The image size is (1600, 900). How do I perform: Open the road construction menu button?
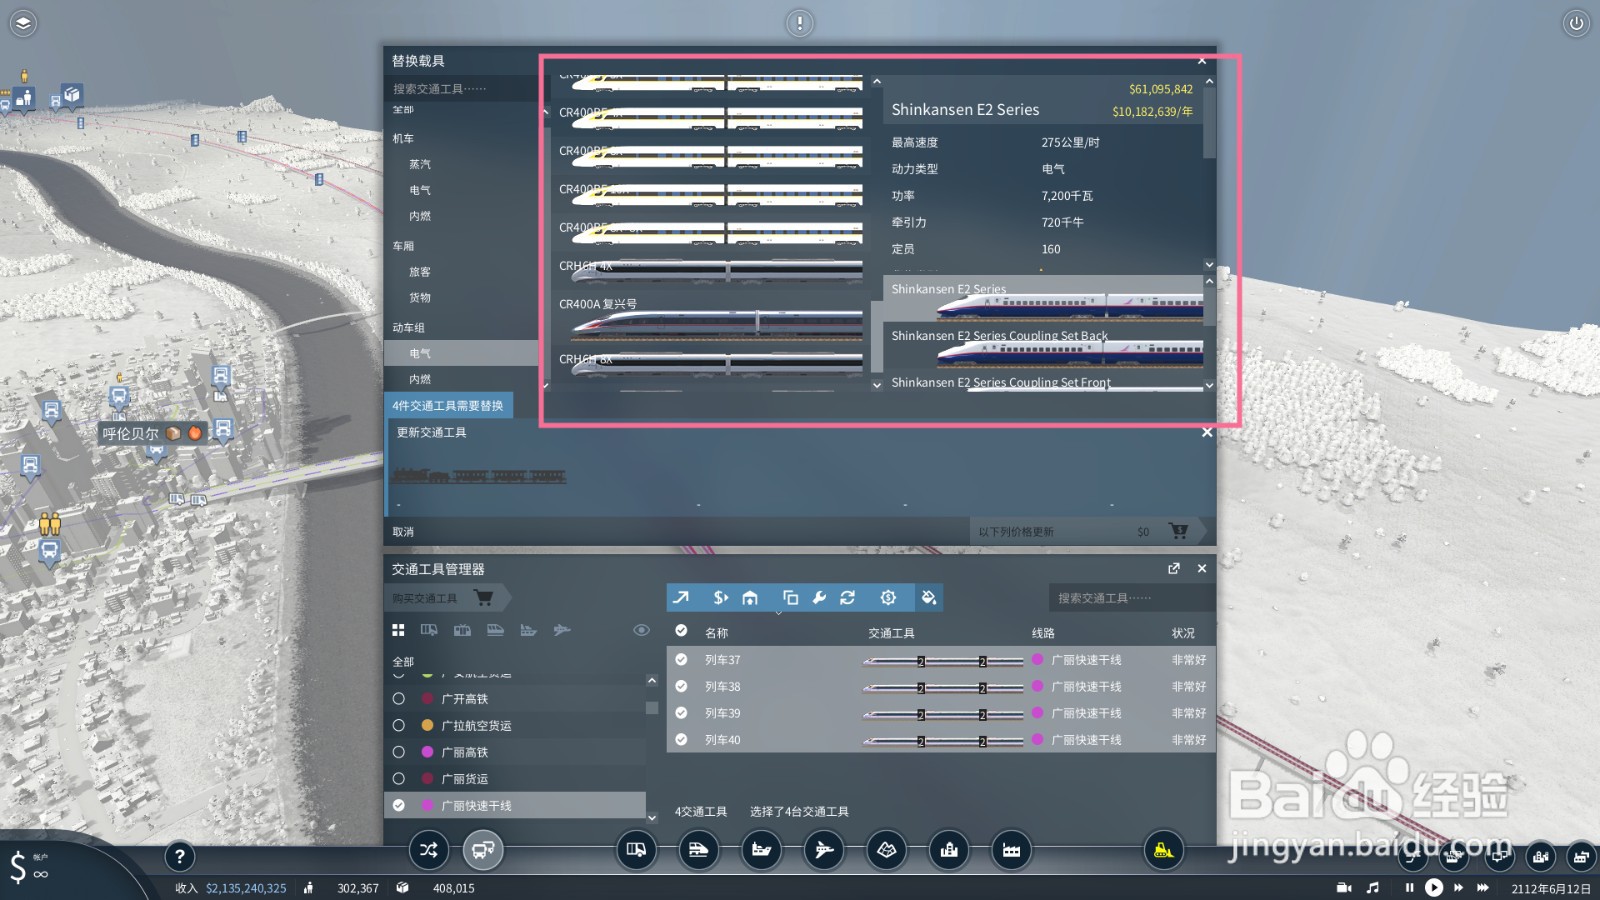636,850
